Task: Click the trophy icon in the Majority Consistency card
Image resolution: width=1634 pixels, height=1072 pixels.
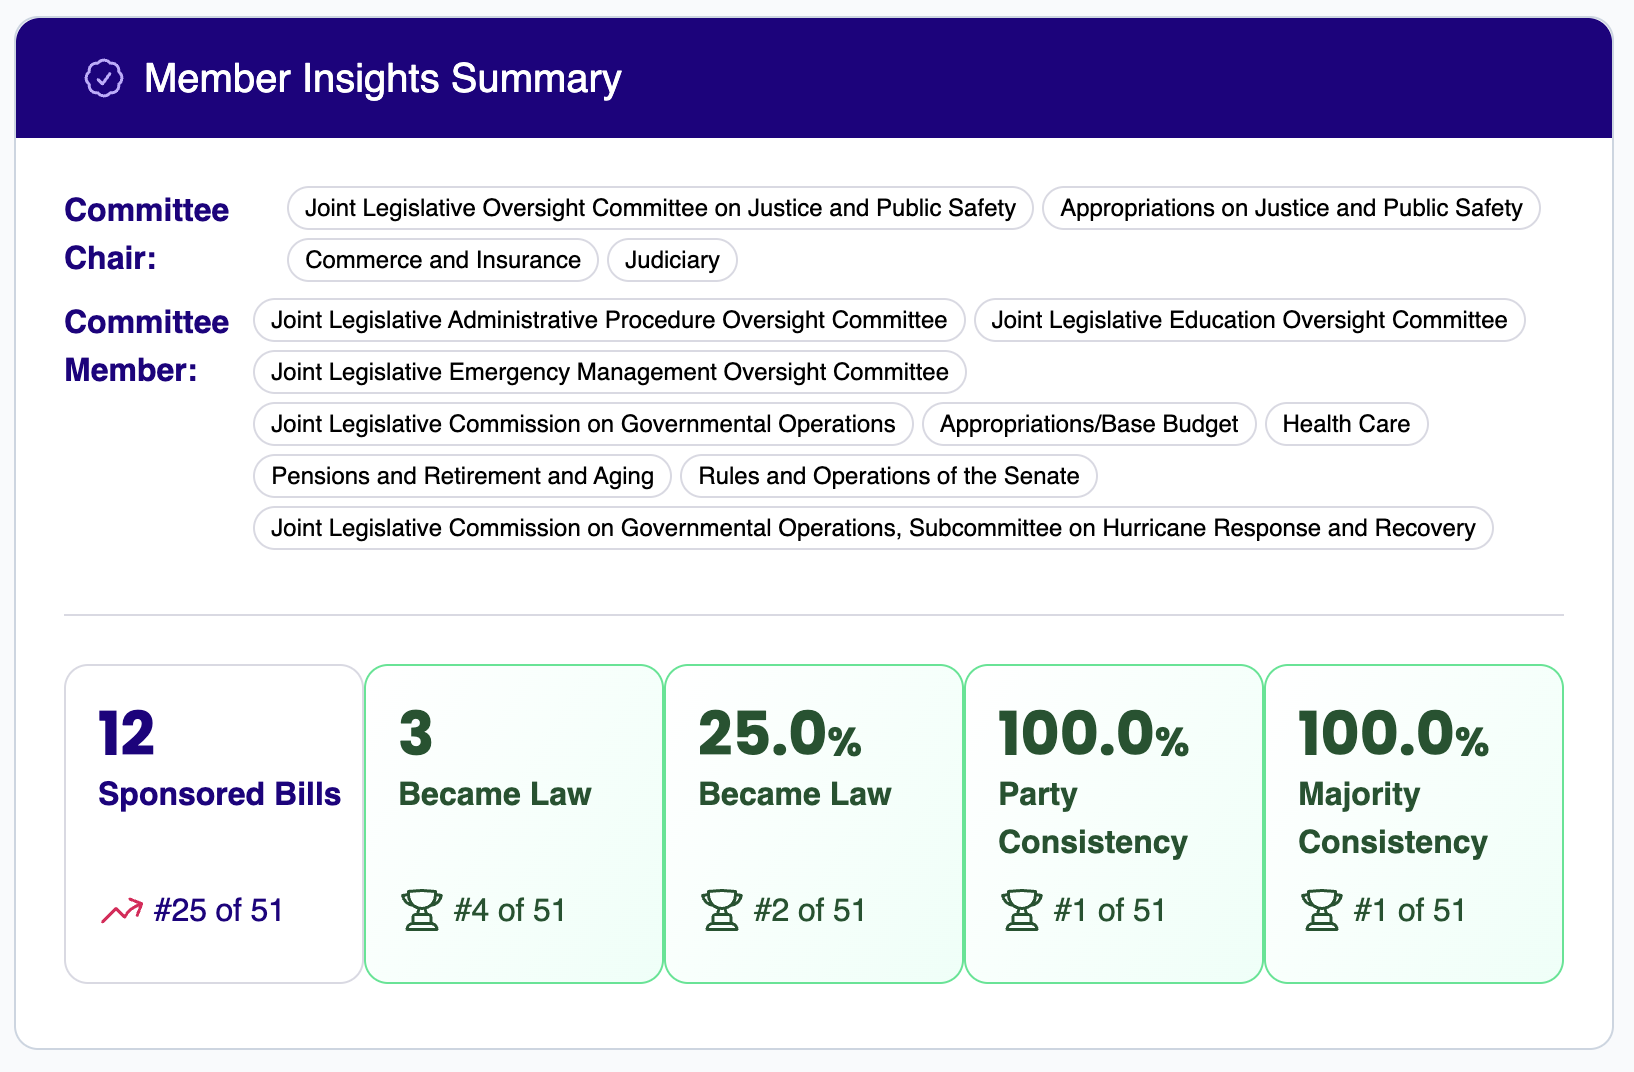Action: 1321,910
